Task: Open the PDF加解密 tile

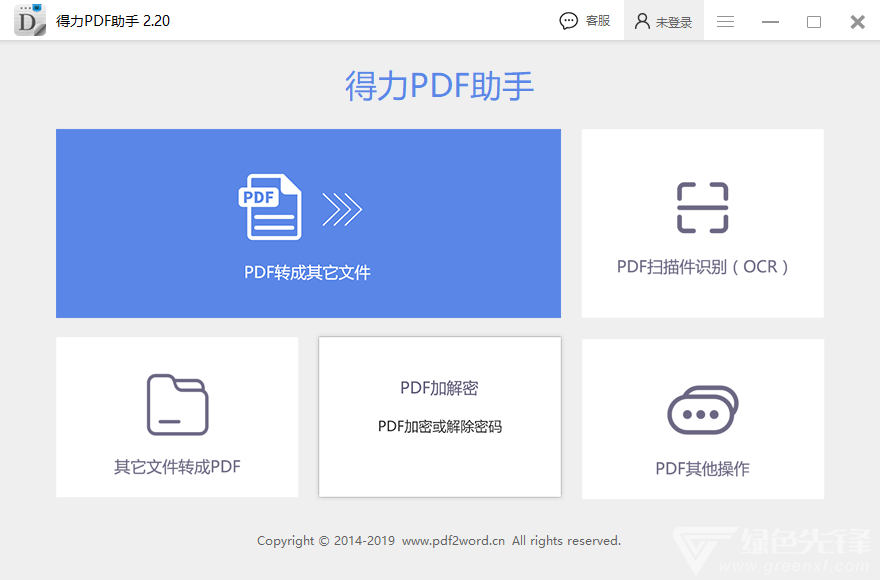Action: tap(440, 417)
